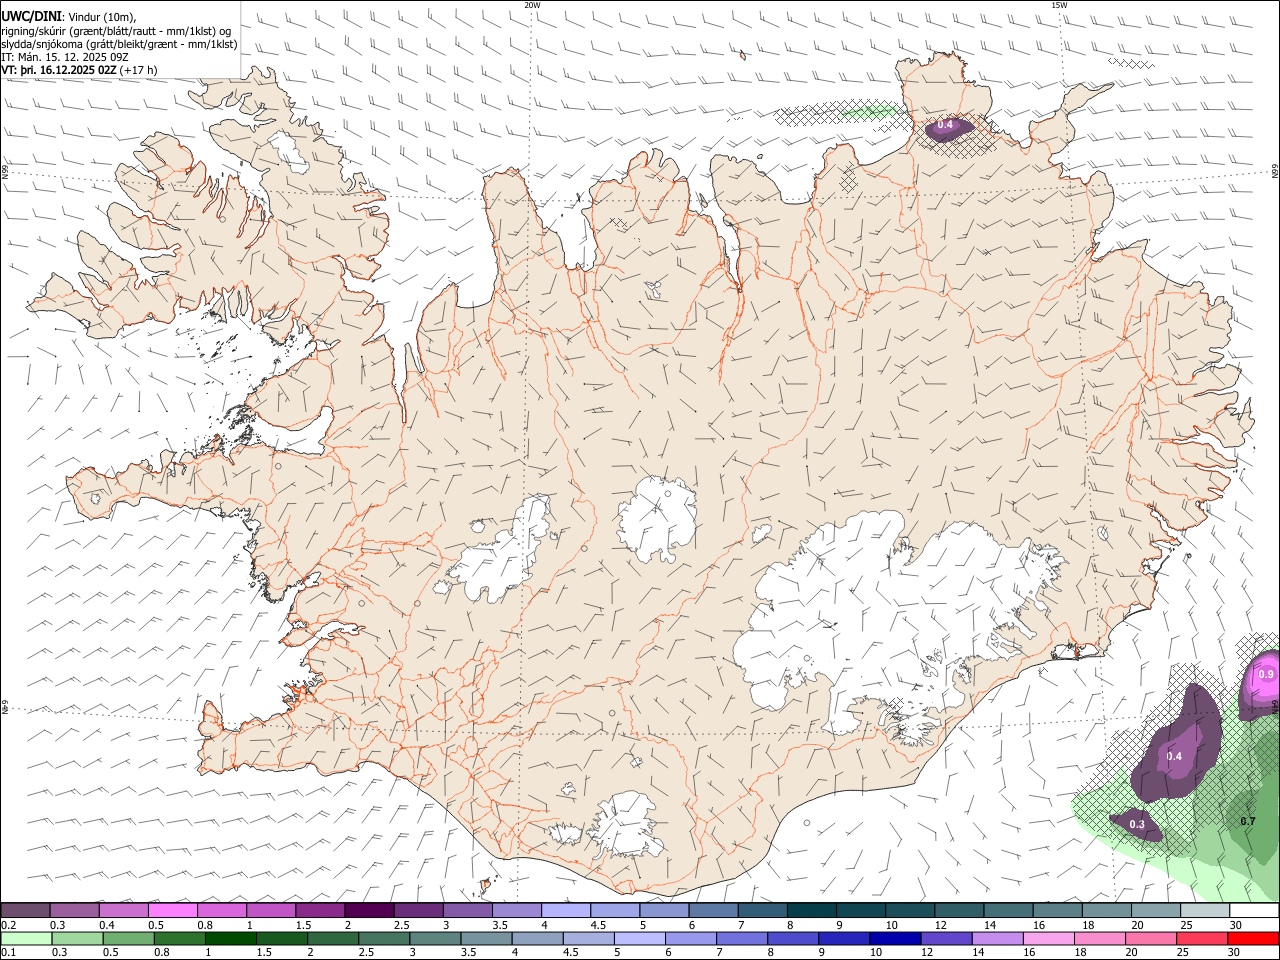
Task: Pick the 0.8 green swatch, bottom legend row
Action: click(x=179, y=938)
